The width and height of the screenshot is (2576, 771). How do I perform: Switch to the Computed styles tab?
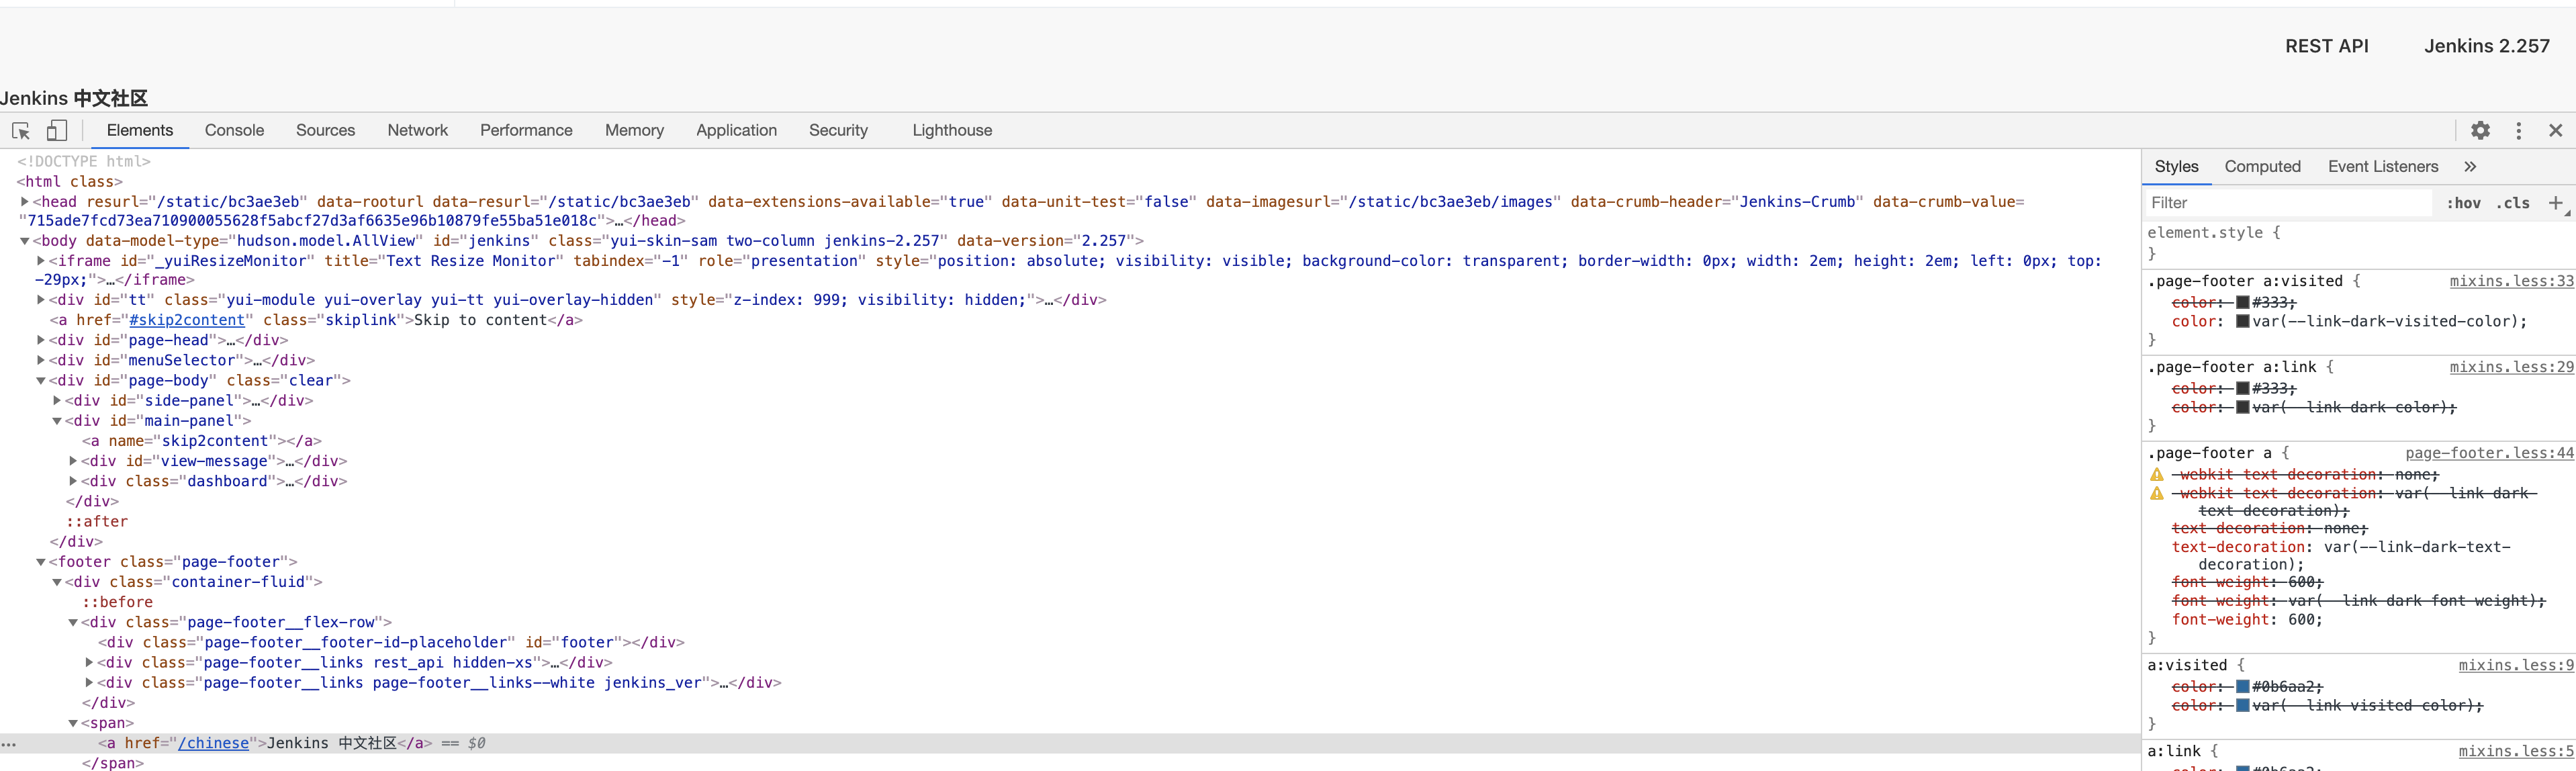coord(2262,167)
